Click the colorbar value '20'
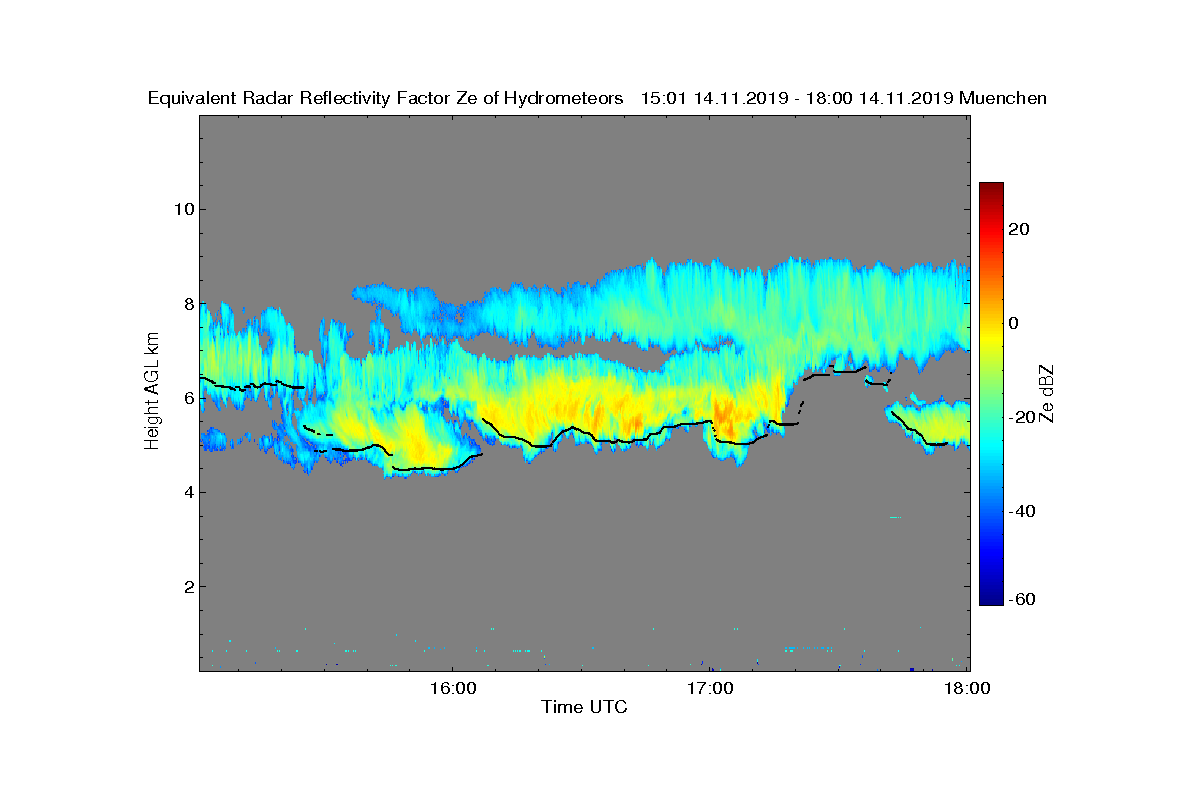Image resolution: width=1200 pixels, height=800 pixels. coord(1020,229)
